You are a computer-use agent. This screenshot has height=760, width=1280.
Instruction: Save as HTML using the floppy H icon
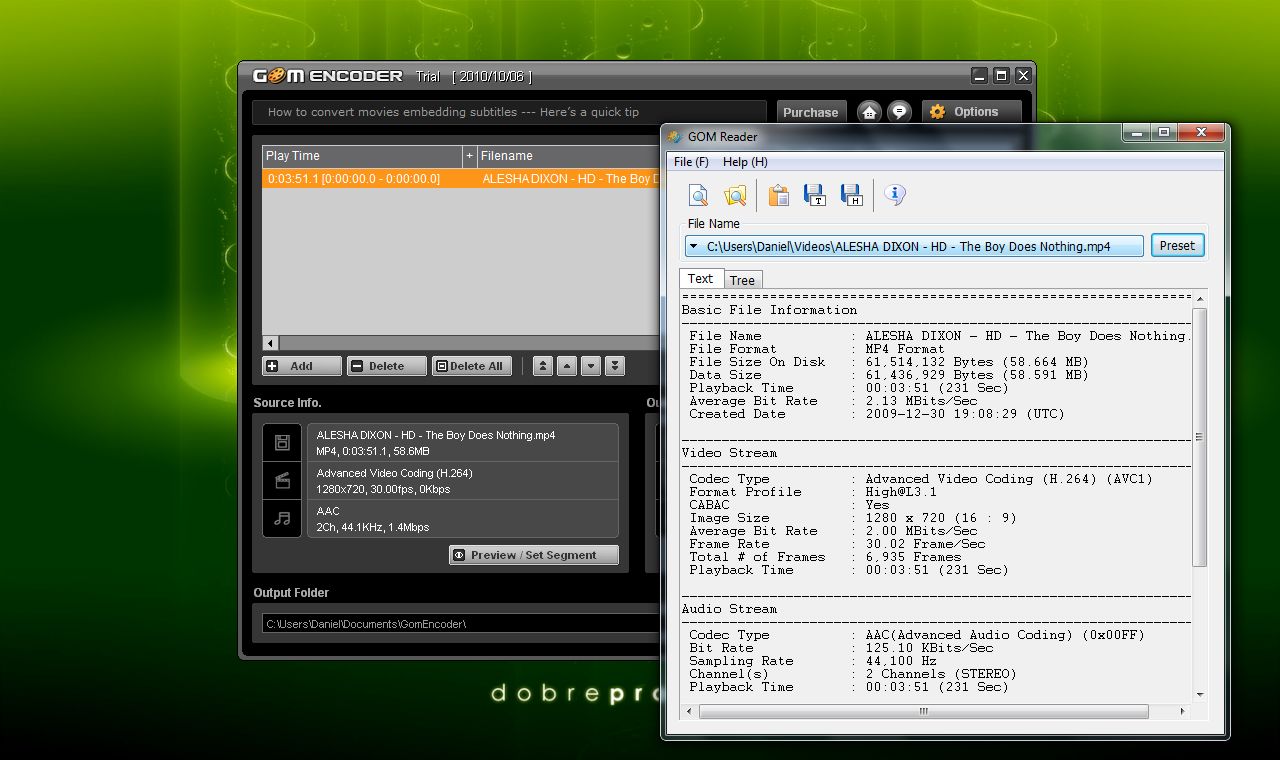(852, 196)
